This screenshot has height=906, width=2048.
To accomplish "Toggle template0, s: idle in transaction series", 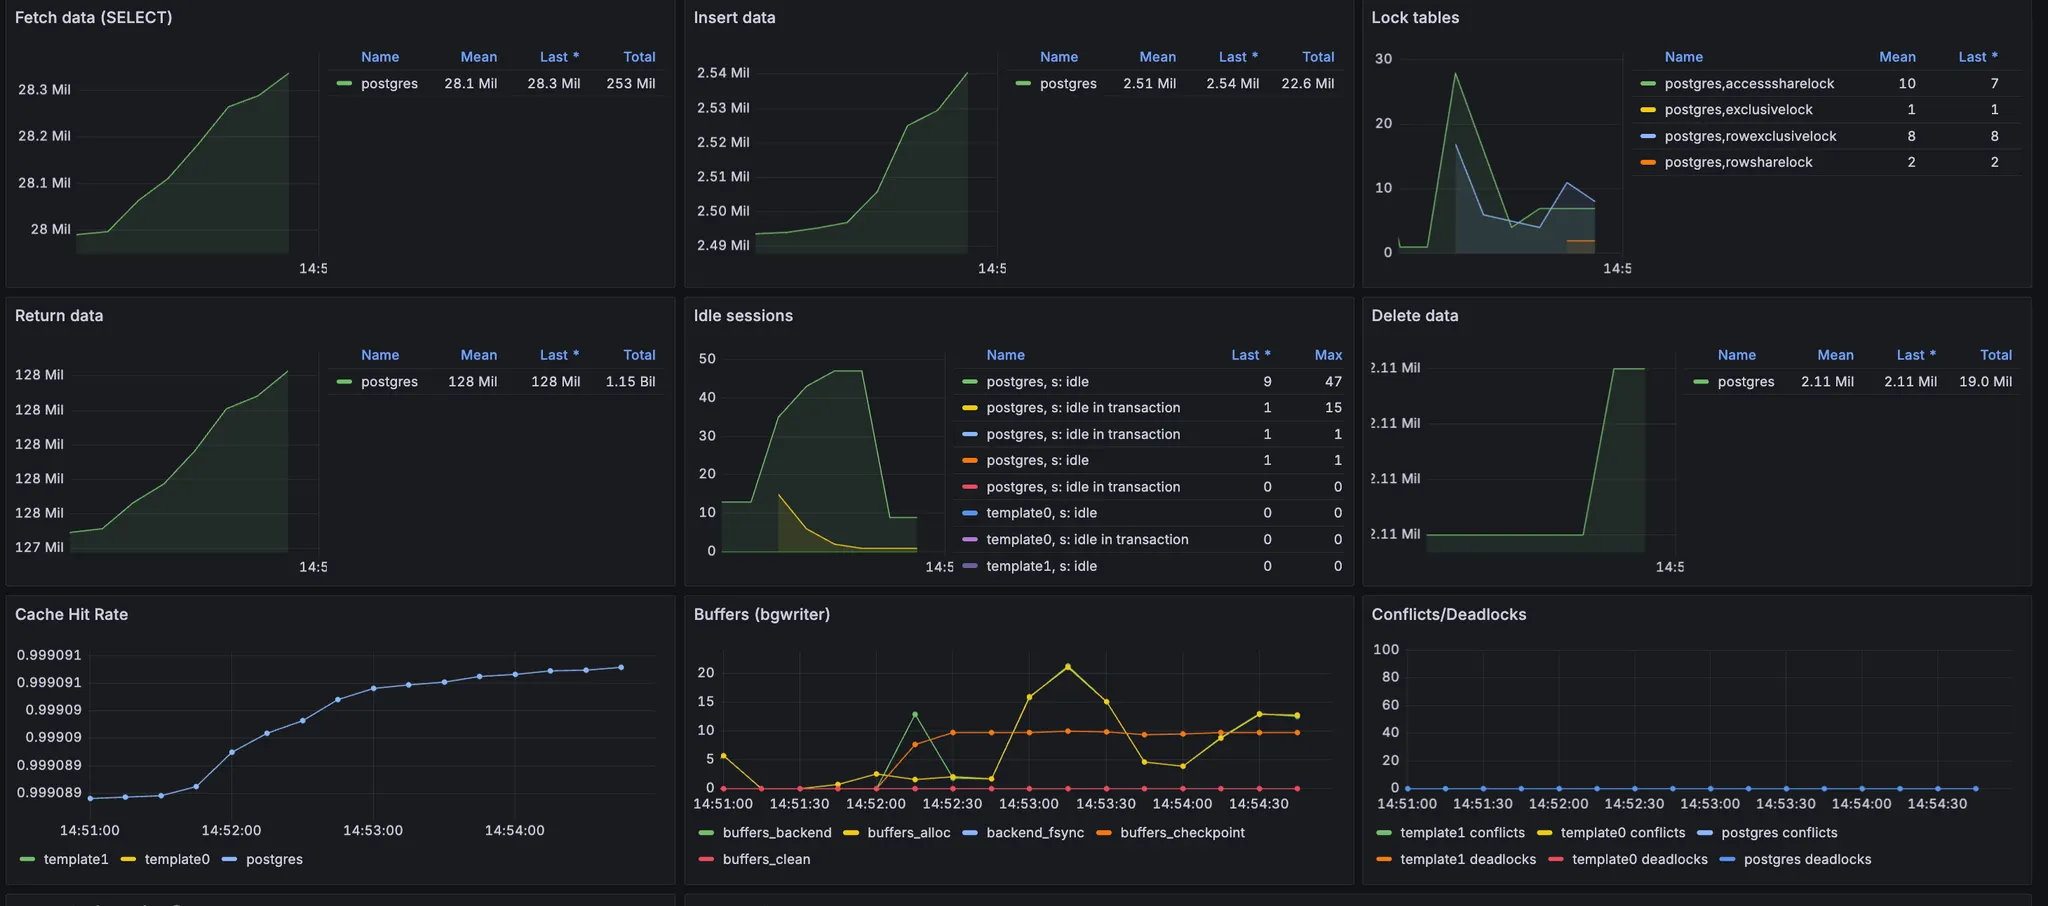I will pos(1087,539).
